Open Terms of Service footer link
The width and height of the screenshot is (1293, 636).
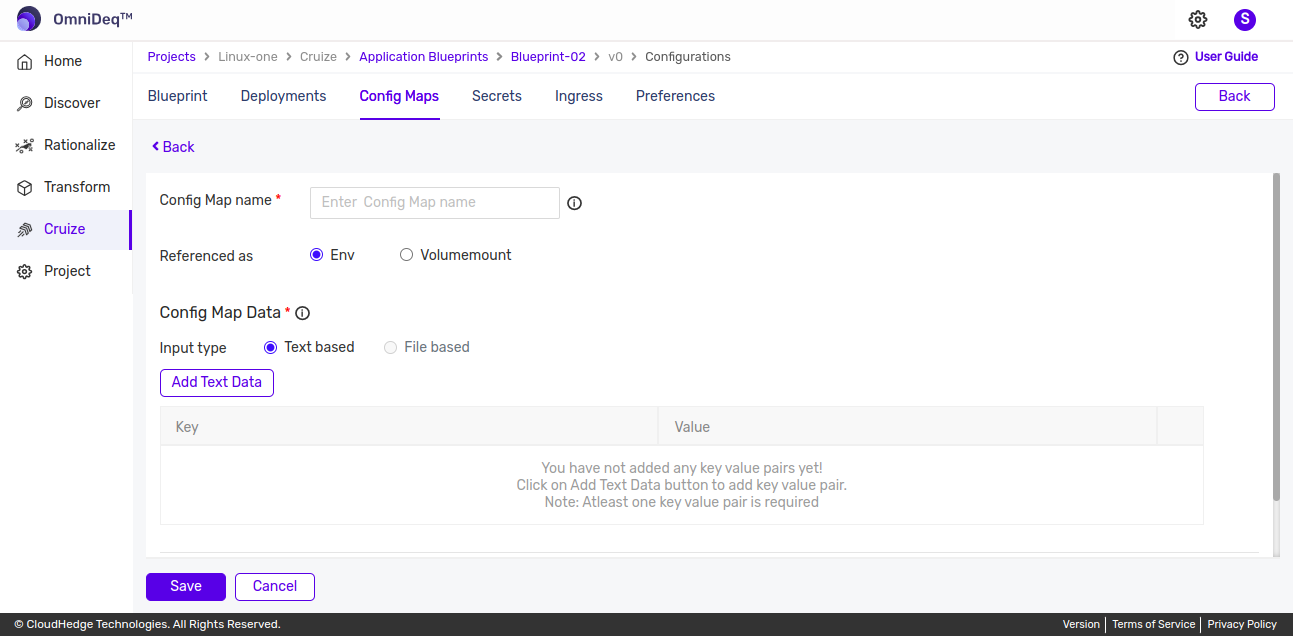1153,625
